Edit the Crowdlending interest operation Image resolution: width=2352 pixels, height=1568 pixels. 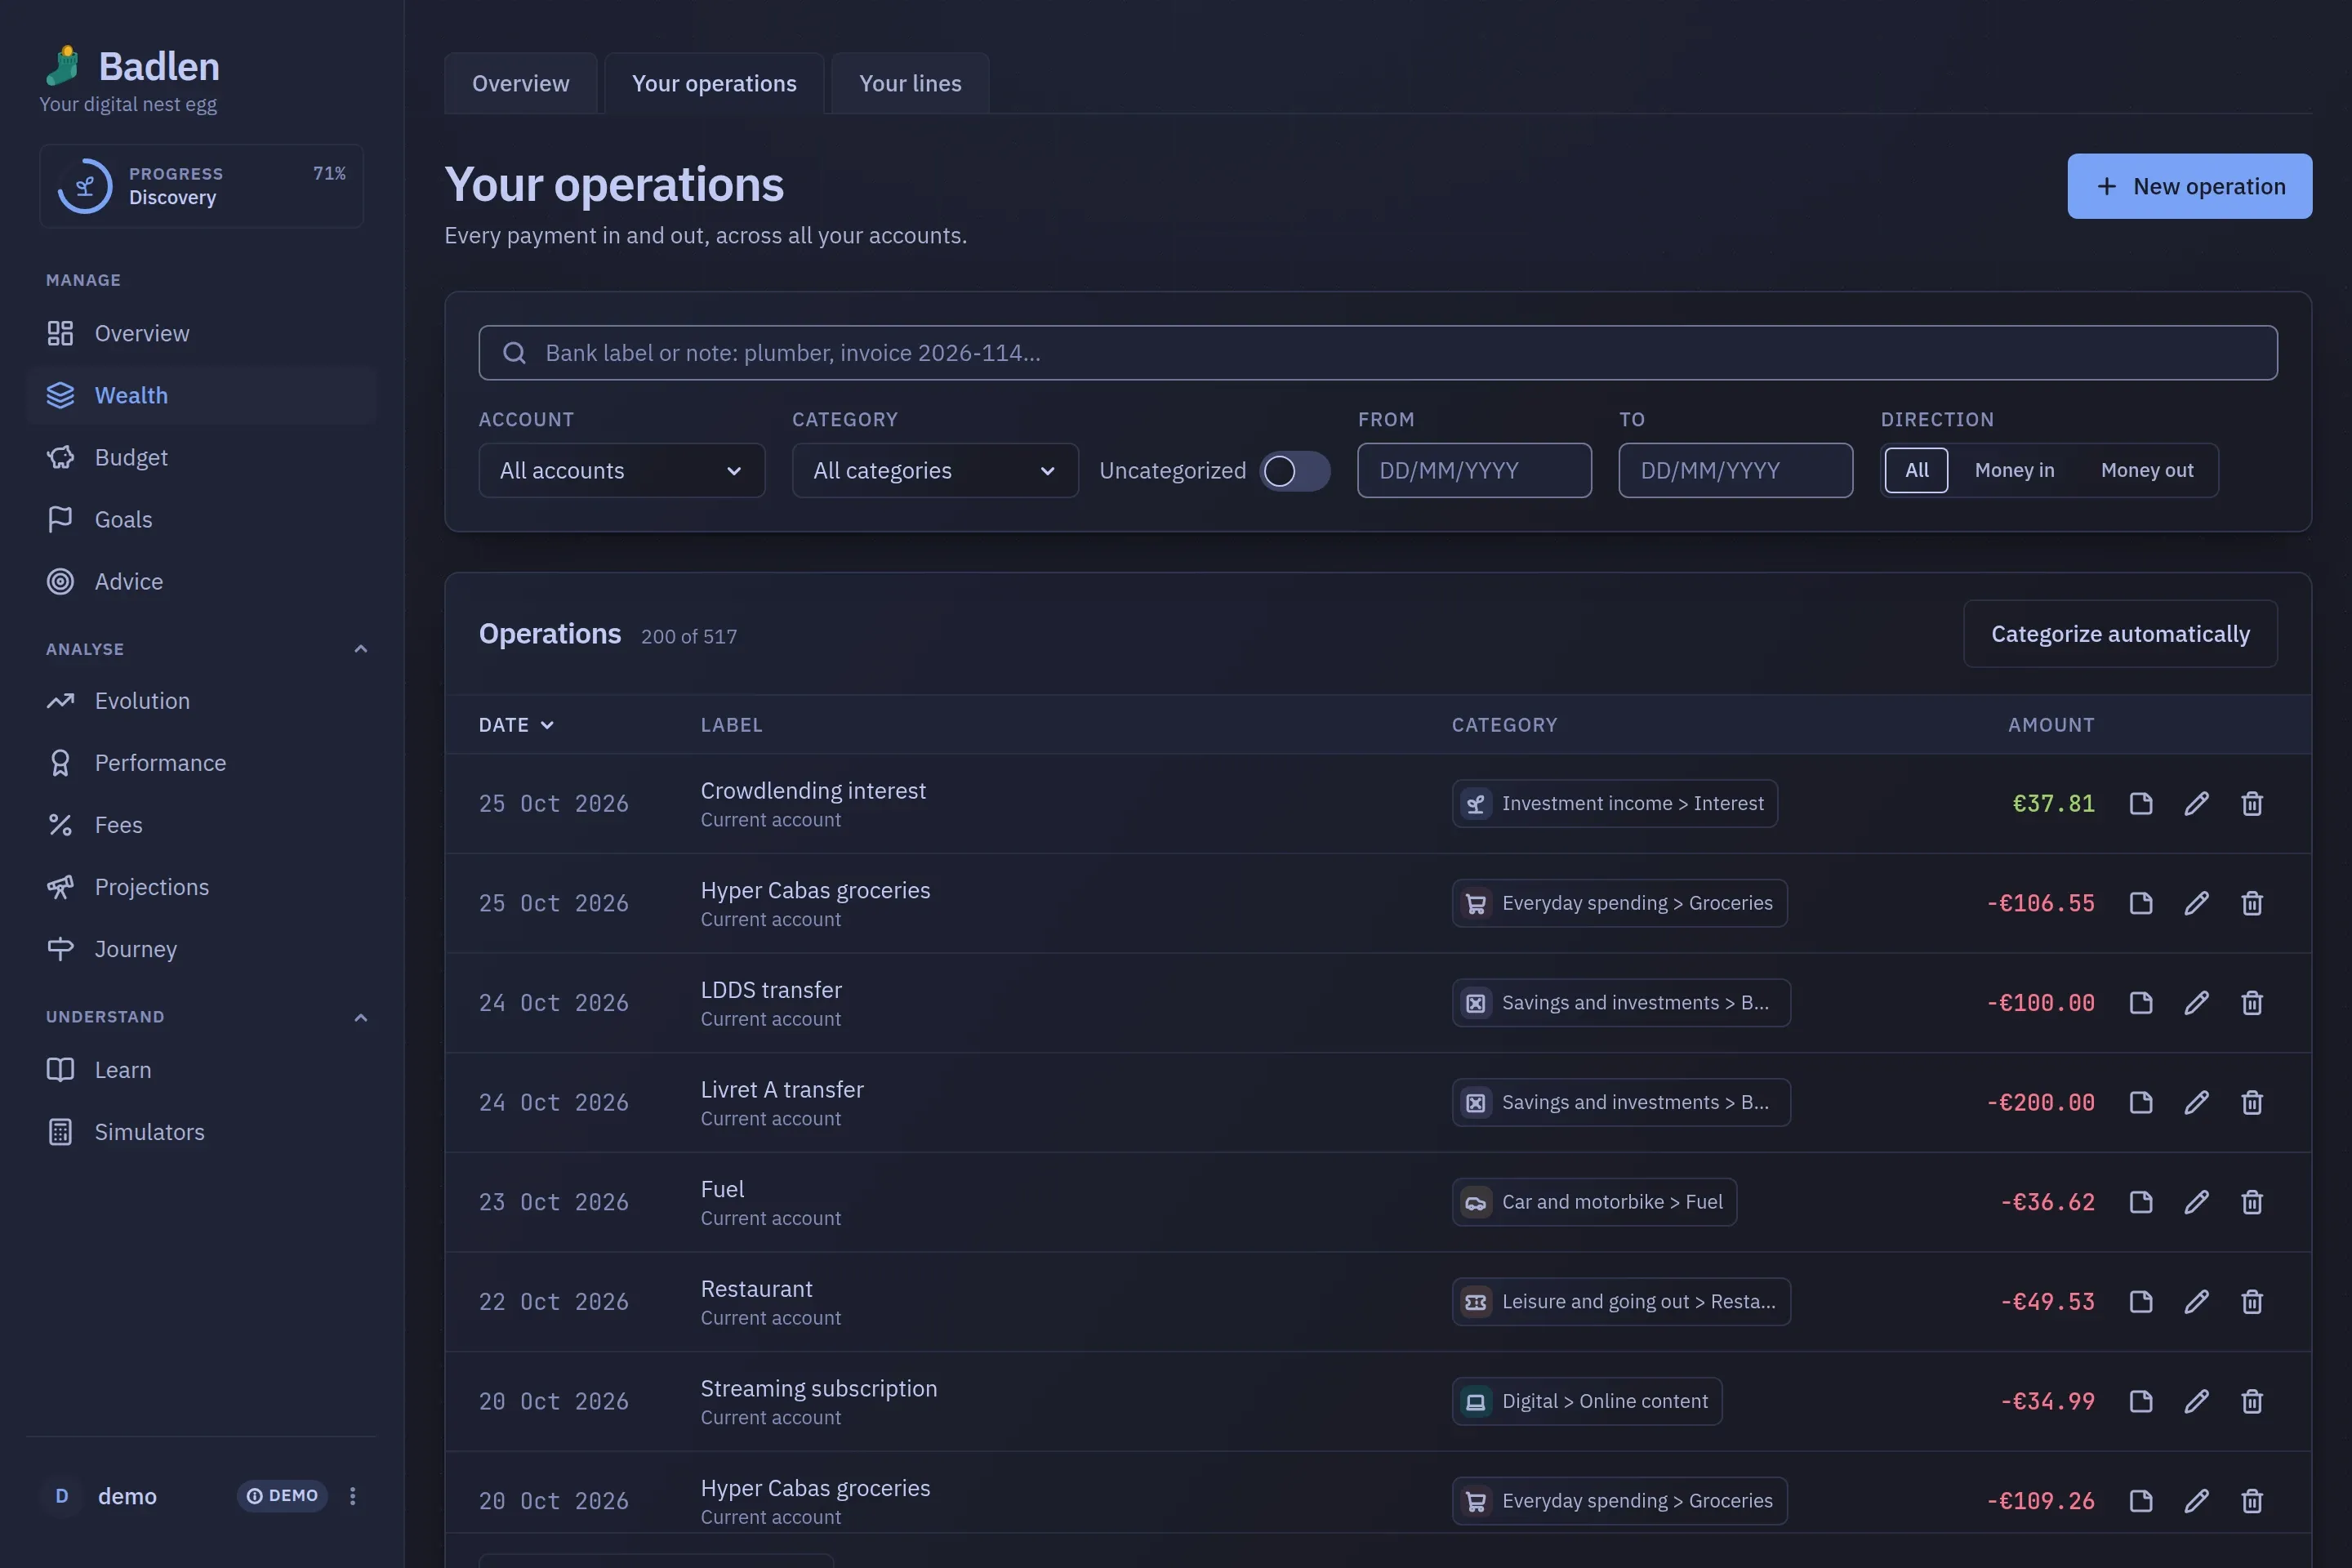tap(2196, 803)
